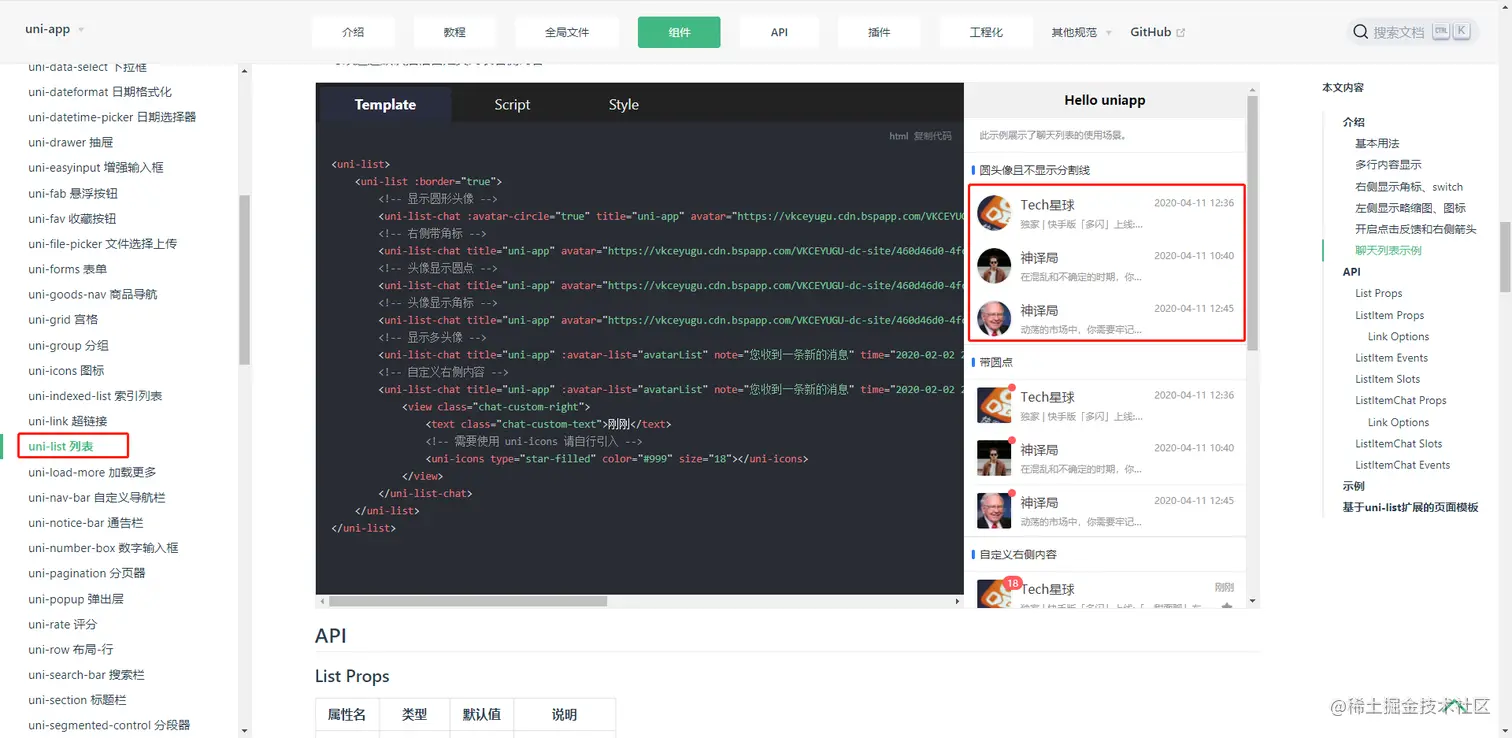The image size is (1512, 738).
Task: Open the 教程 nav item
Action: click(x=455, y=32)
